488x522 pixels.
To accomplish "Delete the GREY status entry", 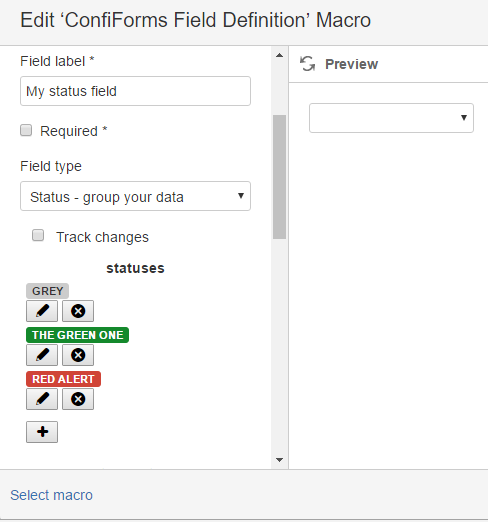I will click(x=78, y=311).
